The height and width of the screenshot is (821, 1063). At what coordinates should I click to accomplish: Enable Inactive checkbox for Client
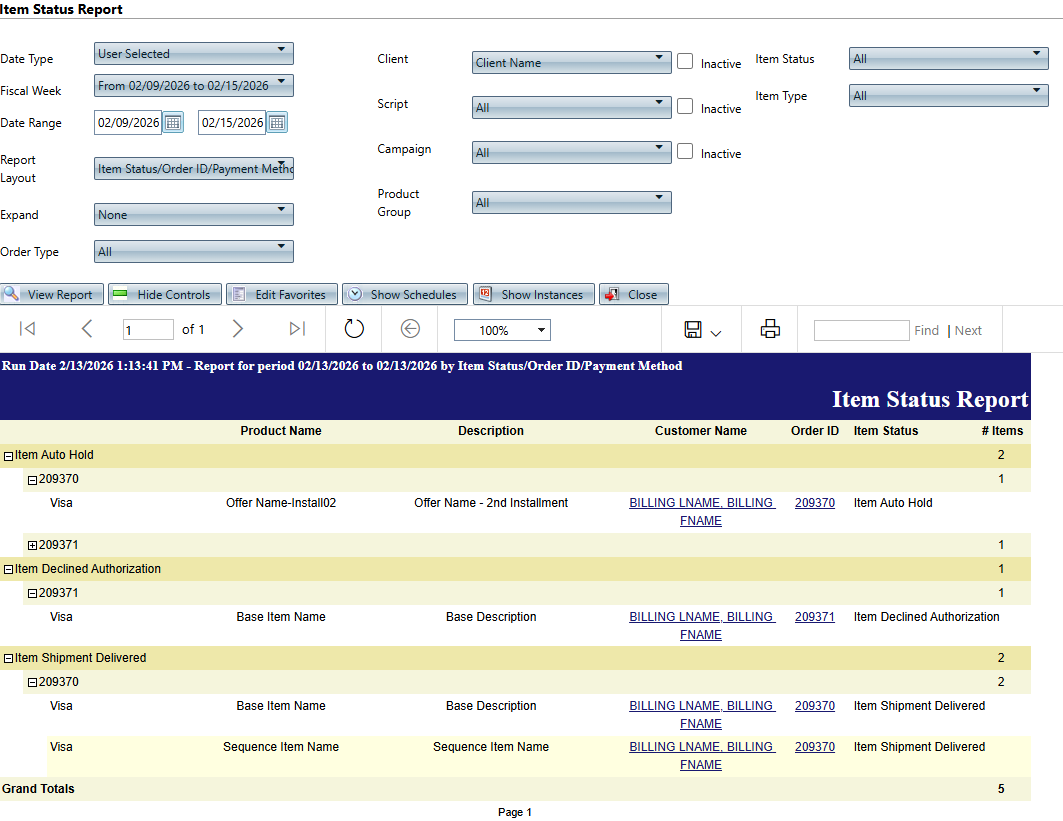tap(685, 61)
